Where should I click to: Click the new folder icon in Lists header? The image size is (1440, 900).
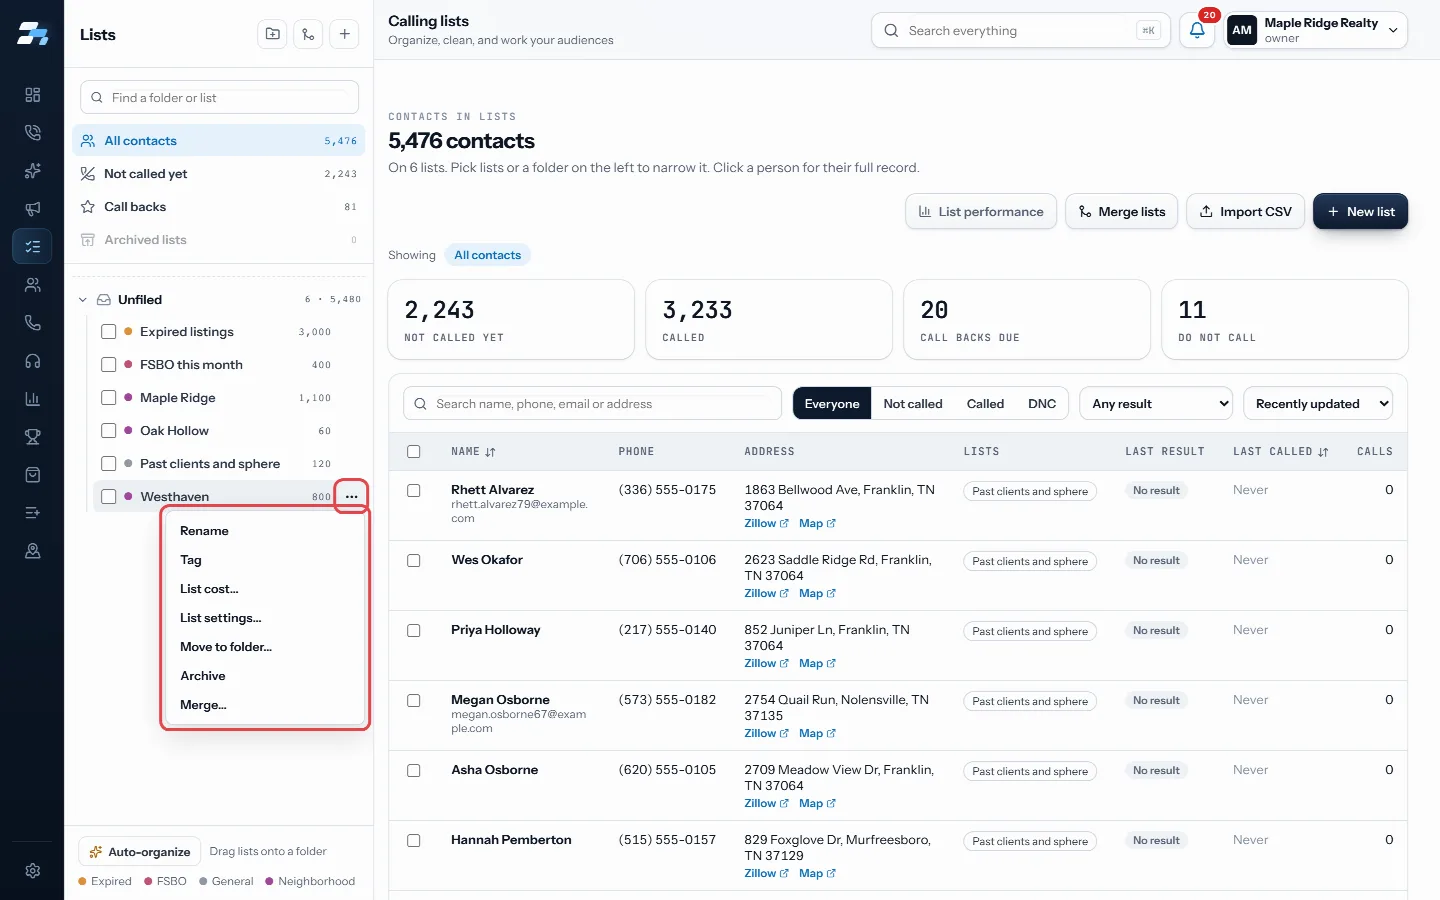coord(272,34)
